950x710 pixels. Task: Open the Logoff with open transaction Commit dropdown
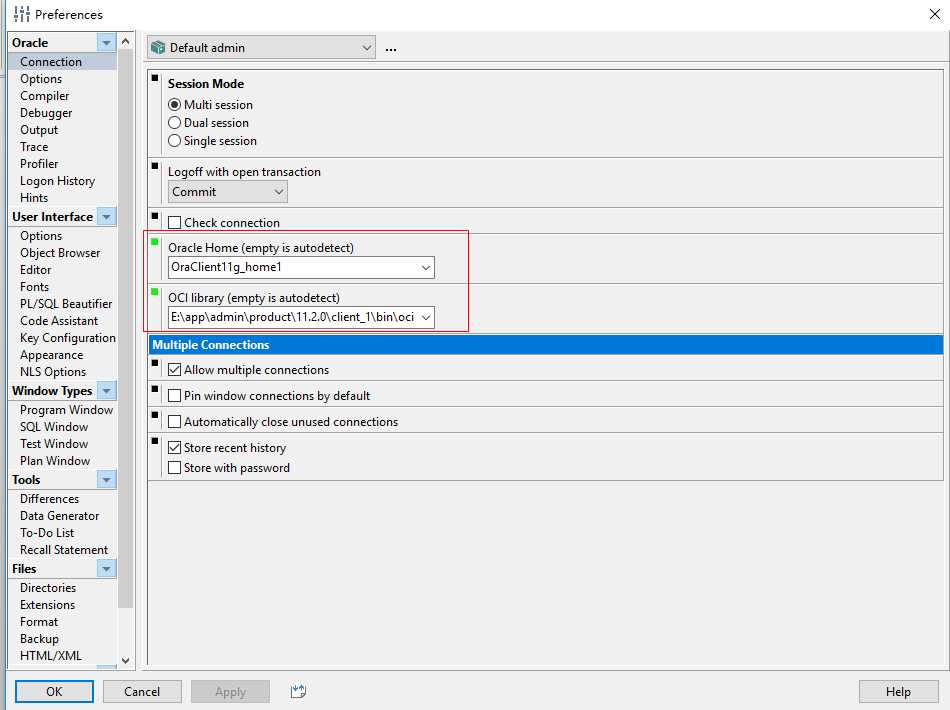pos(228,192)
